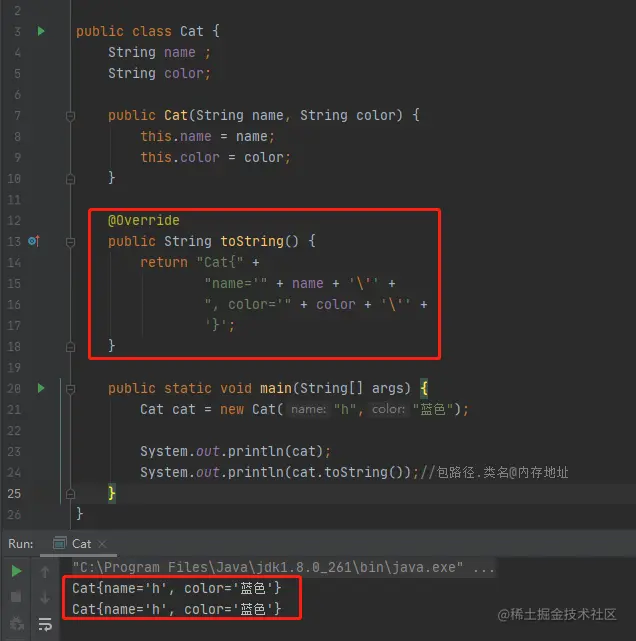Click the first Cat{name='h'} output line
The height and width of the screenshot is (641, 636).
pyautogui.click(x=177, y=588)
